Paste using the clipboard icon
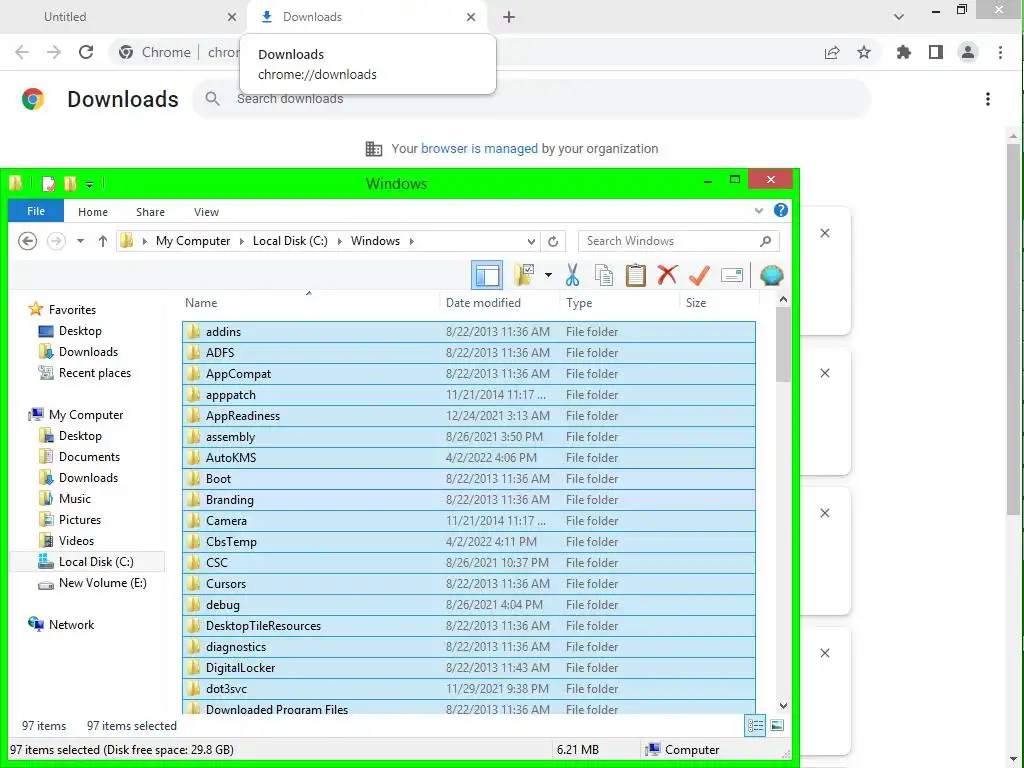The width and height of the screenshot is (1024, 768). point(635,275)
